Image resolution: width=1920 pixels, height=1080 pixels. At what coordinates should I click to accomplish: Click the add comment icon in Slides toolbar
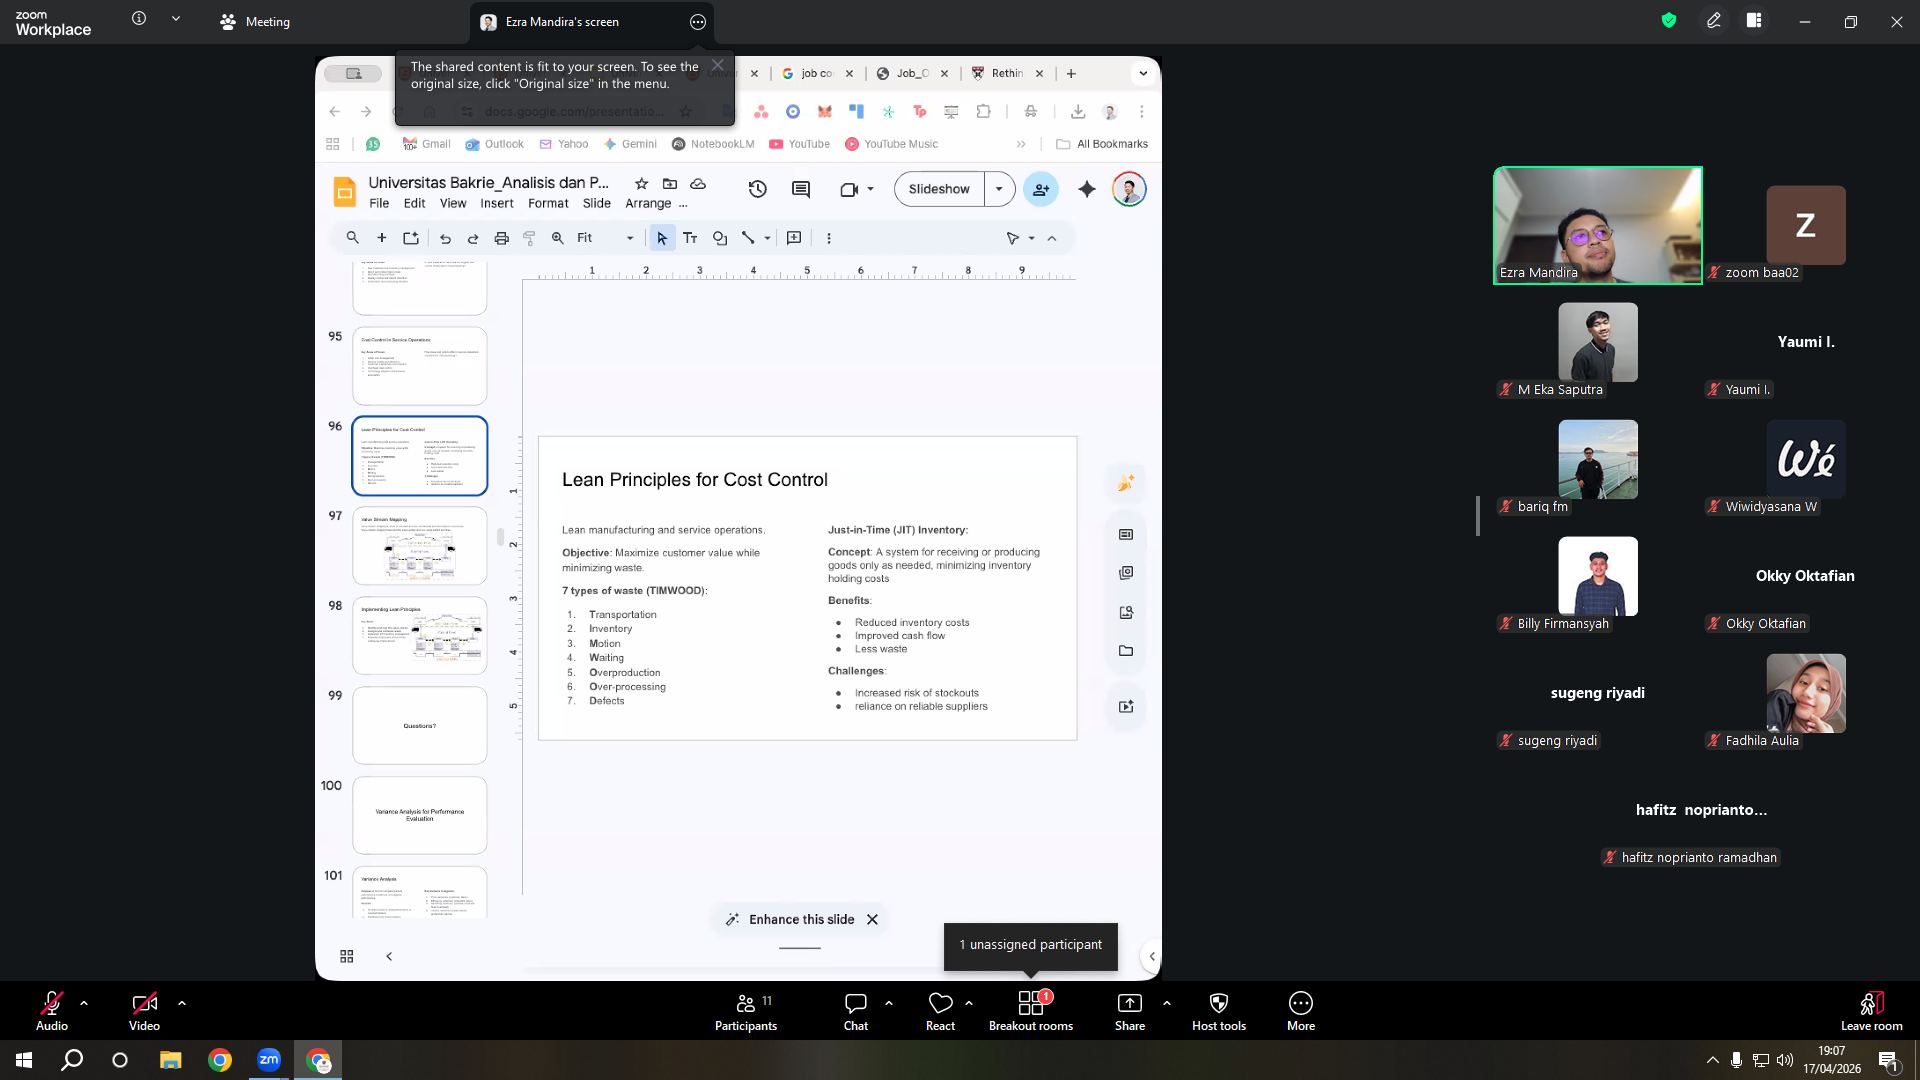(794, 238)
